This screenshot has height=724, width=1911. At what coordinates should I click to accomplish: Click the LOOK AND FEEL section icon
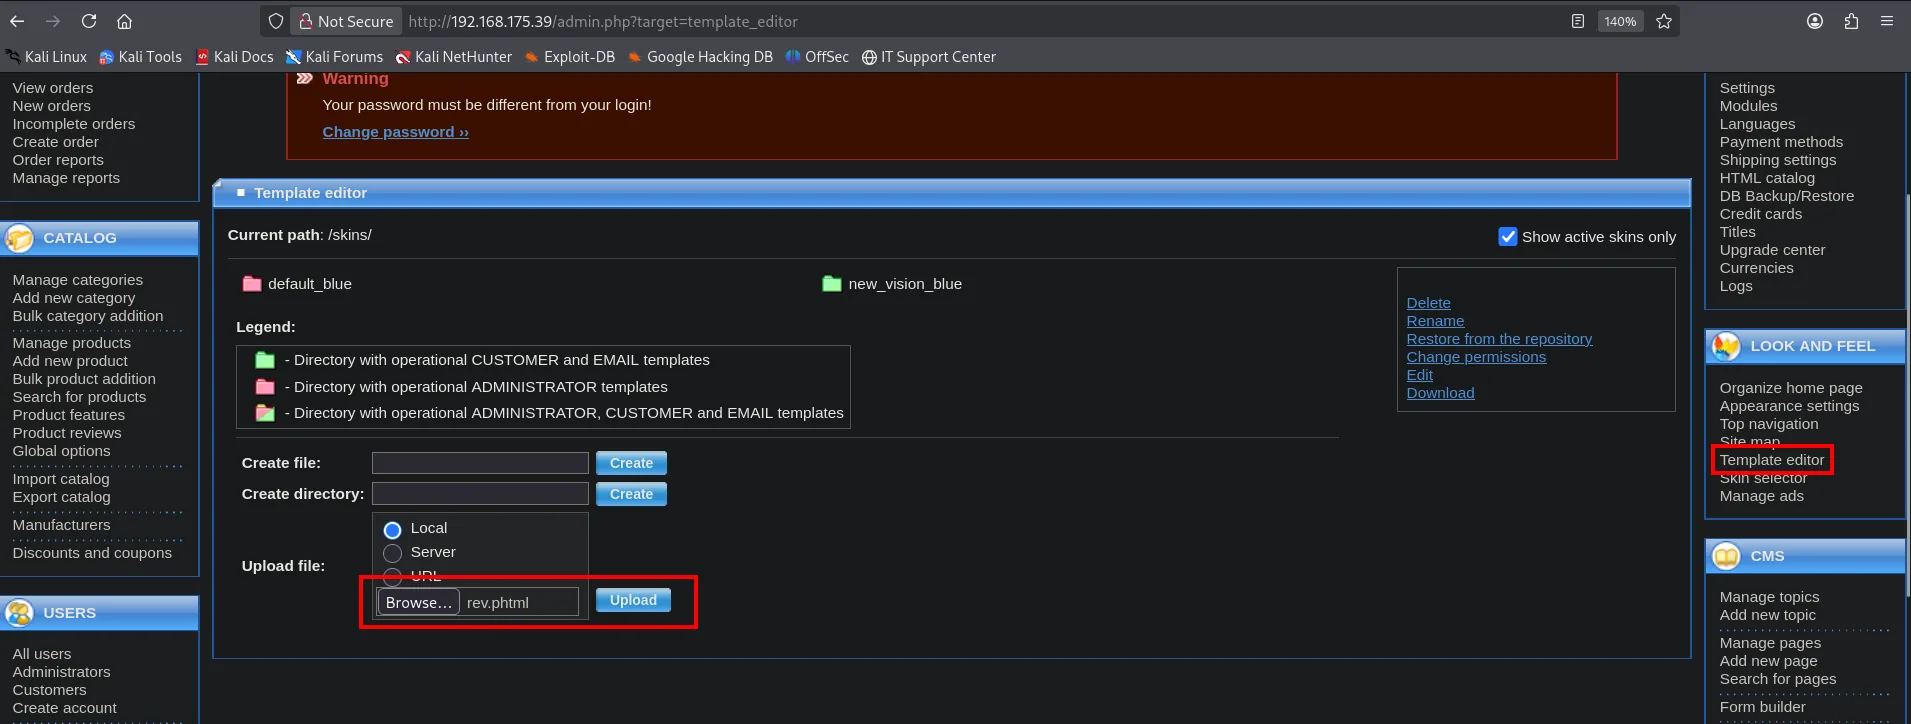[x=1726, y=346]
